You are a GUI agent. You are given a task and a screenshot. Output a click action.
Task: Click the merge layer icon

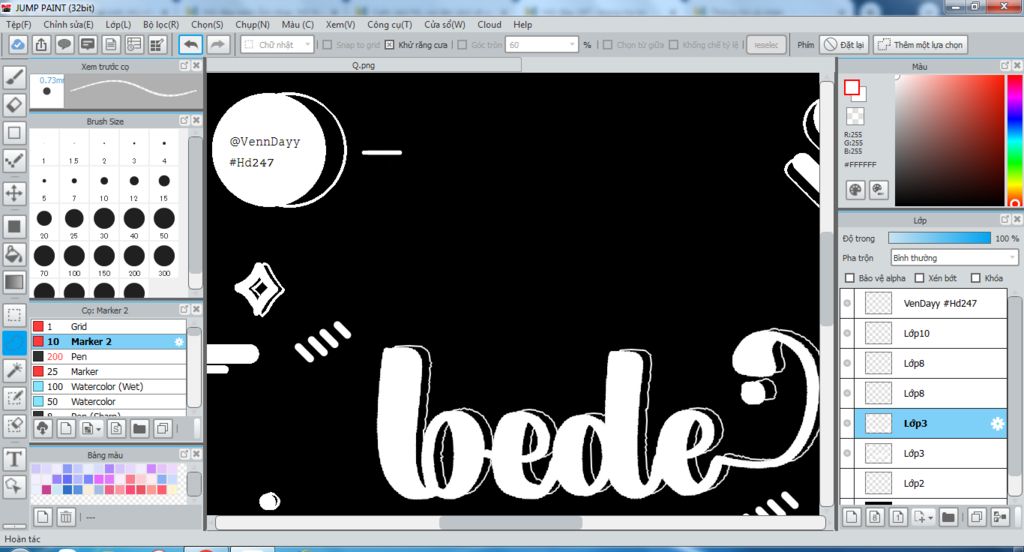click(x=1000, y=517)
